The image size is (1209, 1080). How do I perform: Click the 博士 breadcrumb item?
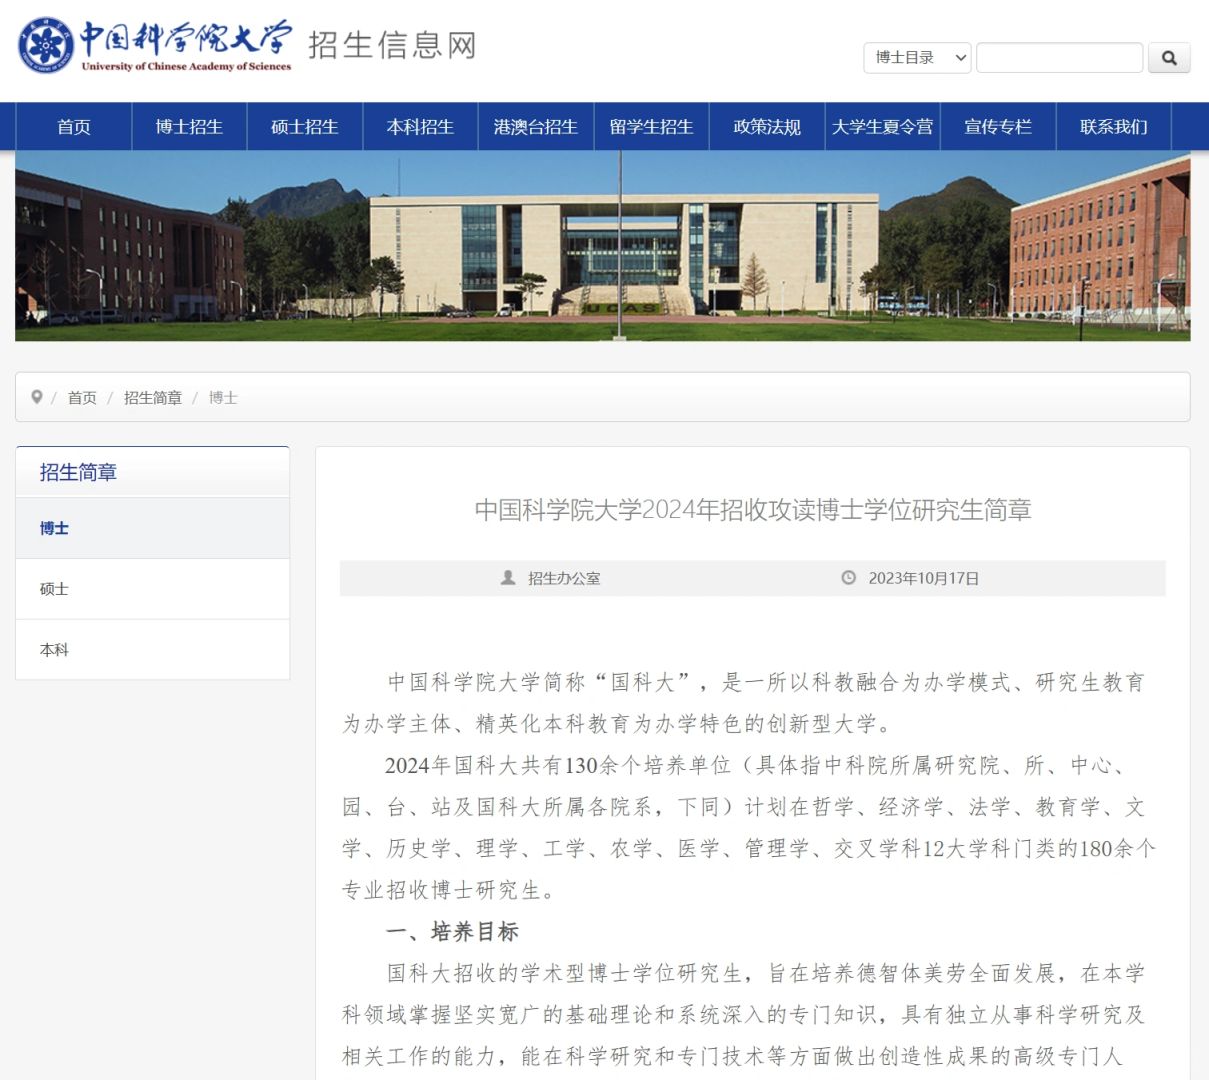click(223, 398)
